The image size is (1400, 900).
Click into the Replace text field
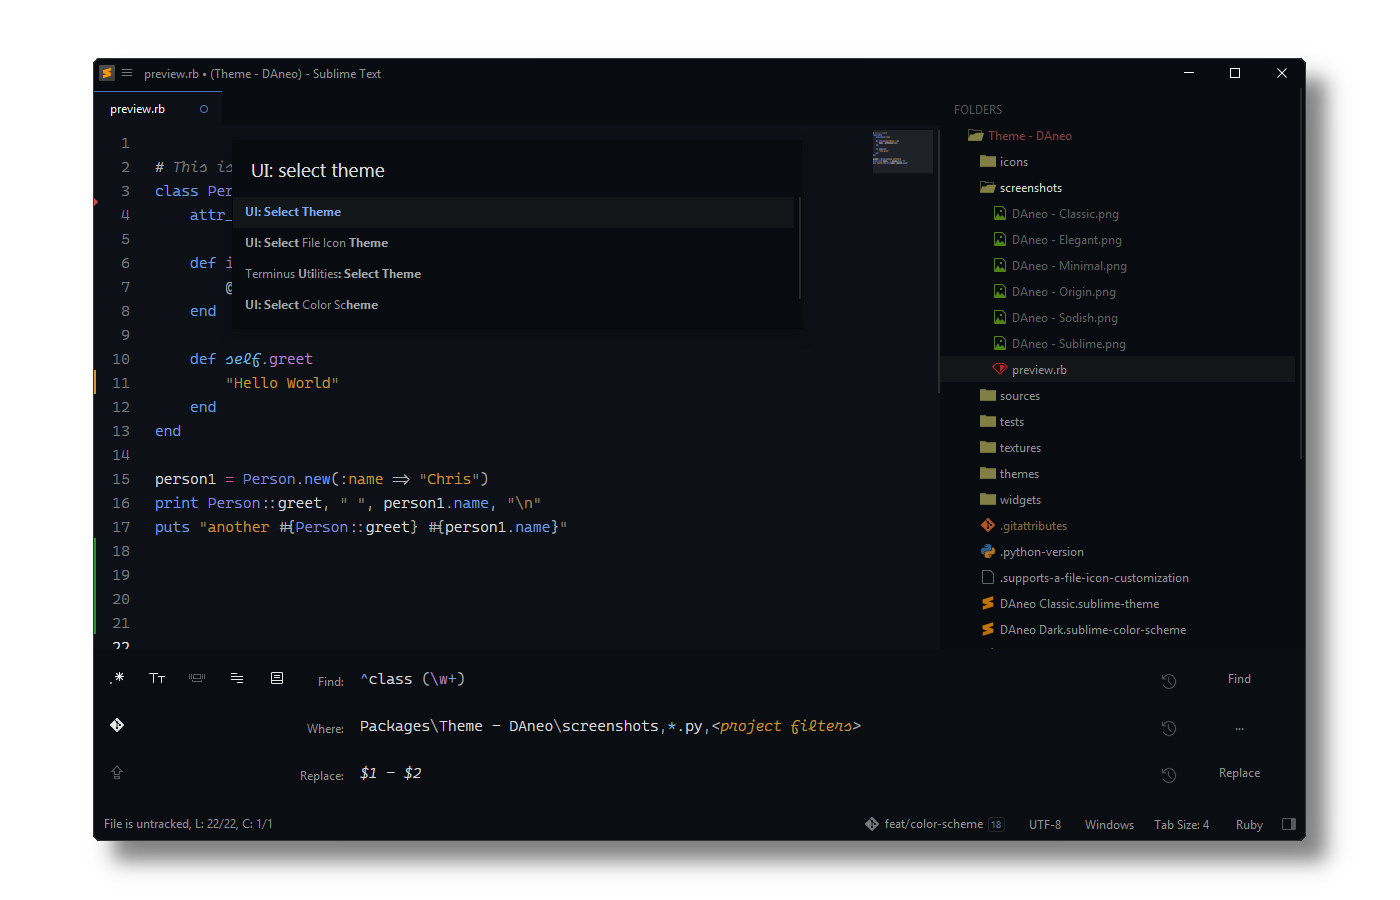tap(750, 773)
